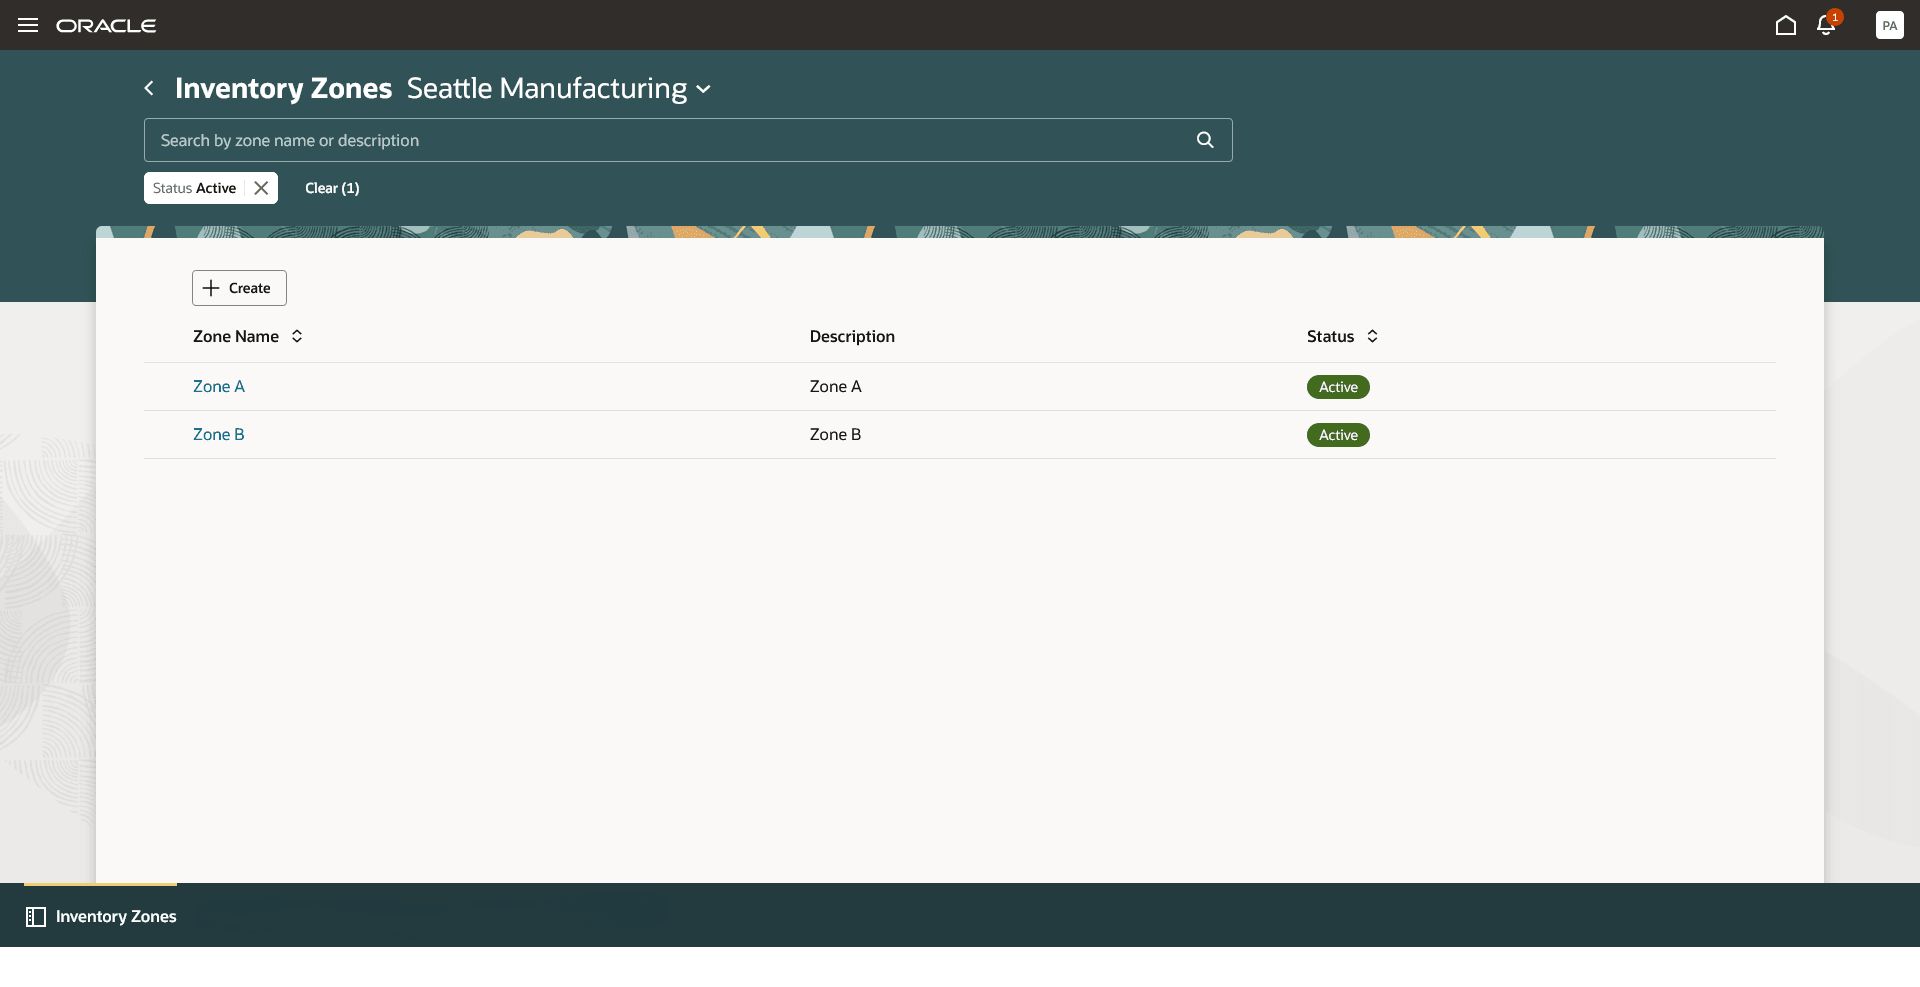Click the Active badge for Zone A

click(x=1338, y=387)
